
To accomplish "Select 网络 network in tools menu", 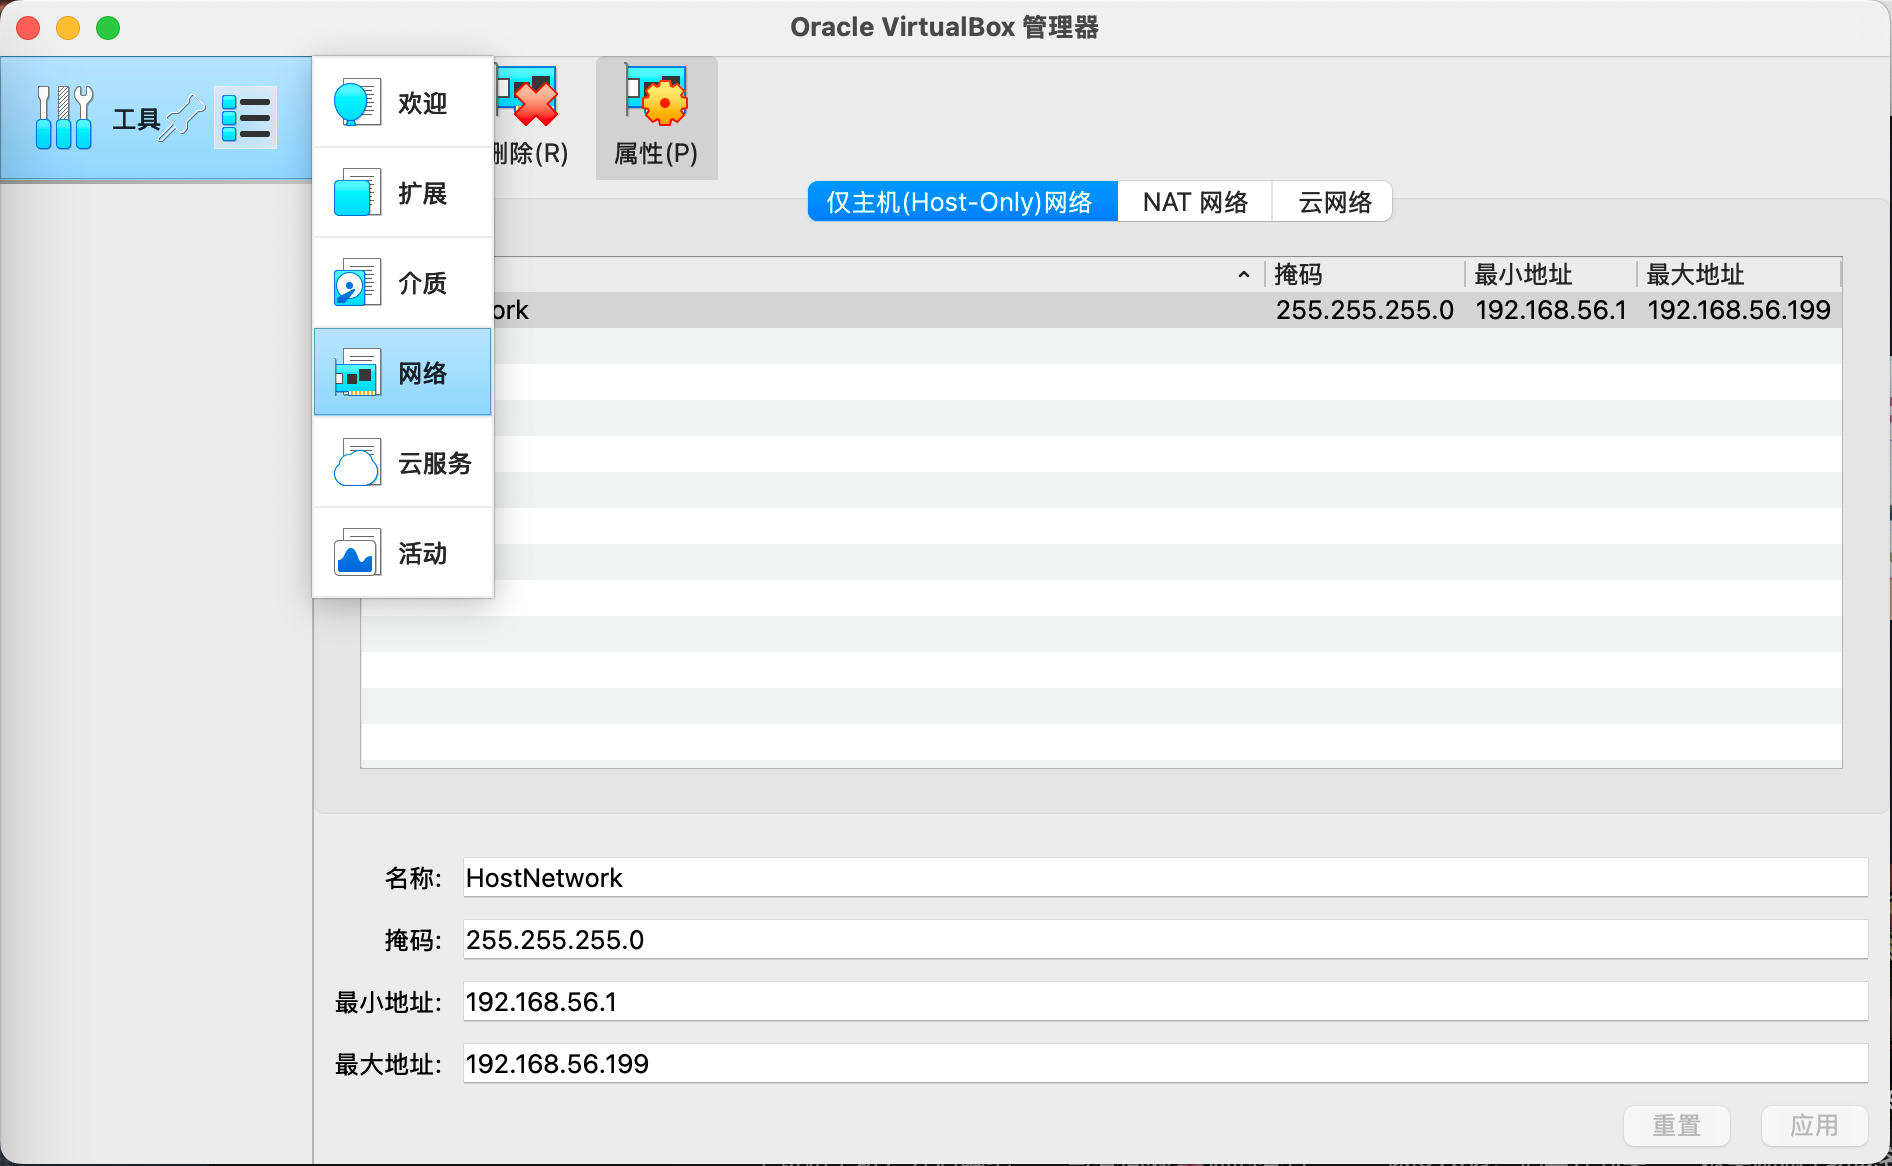I will tap(403, 373).
